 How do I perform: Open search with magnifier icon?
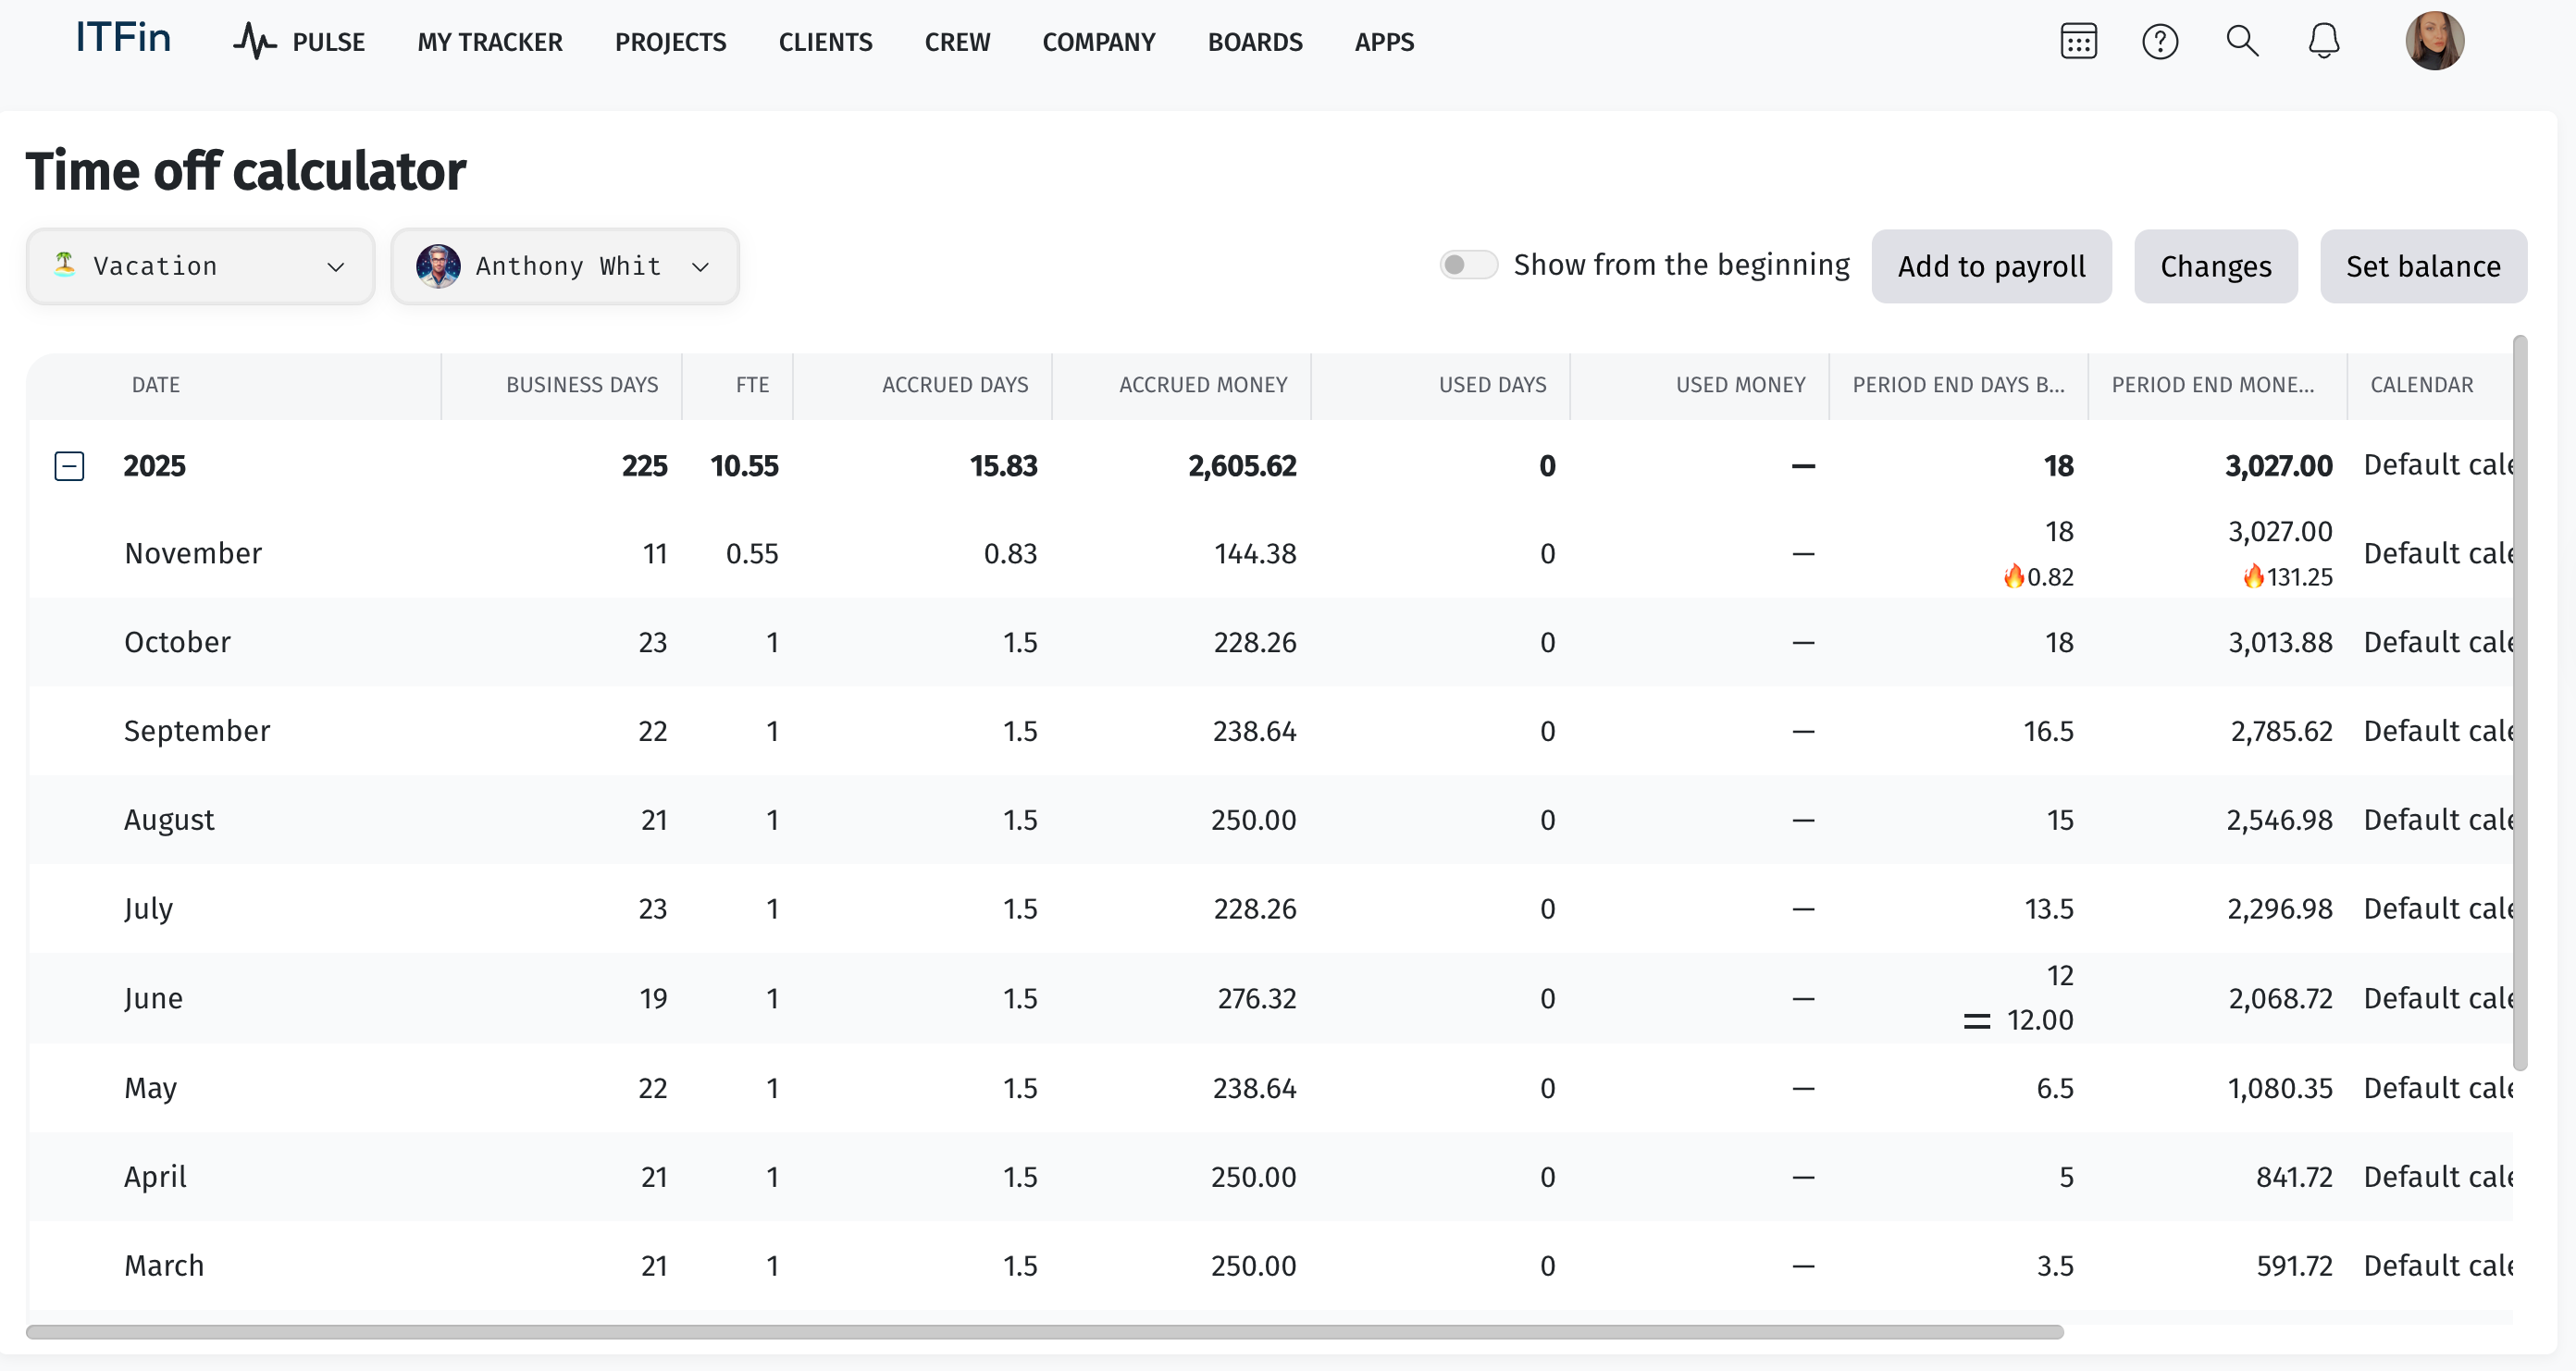click(x=2242, y=42)
